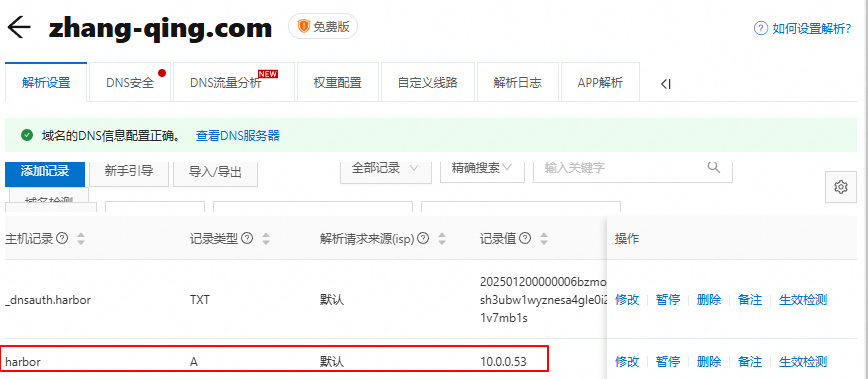Click the TXT record type cell
868x379 pixels.
pos(200,300)
